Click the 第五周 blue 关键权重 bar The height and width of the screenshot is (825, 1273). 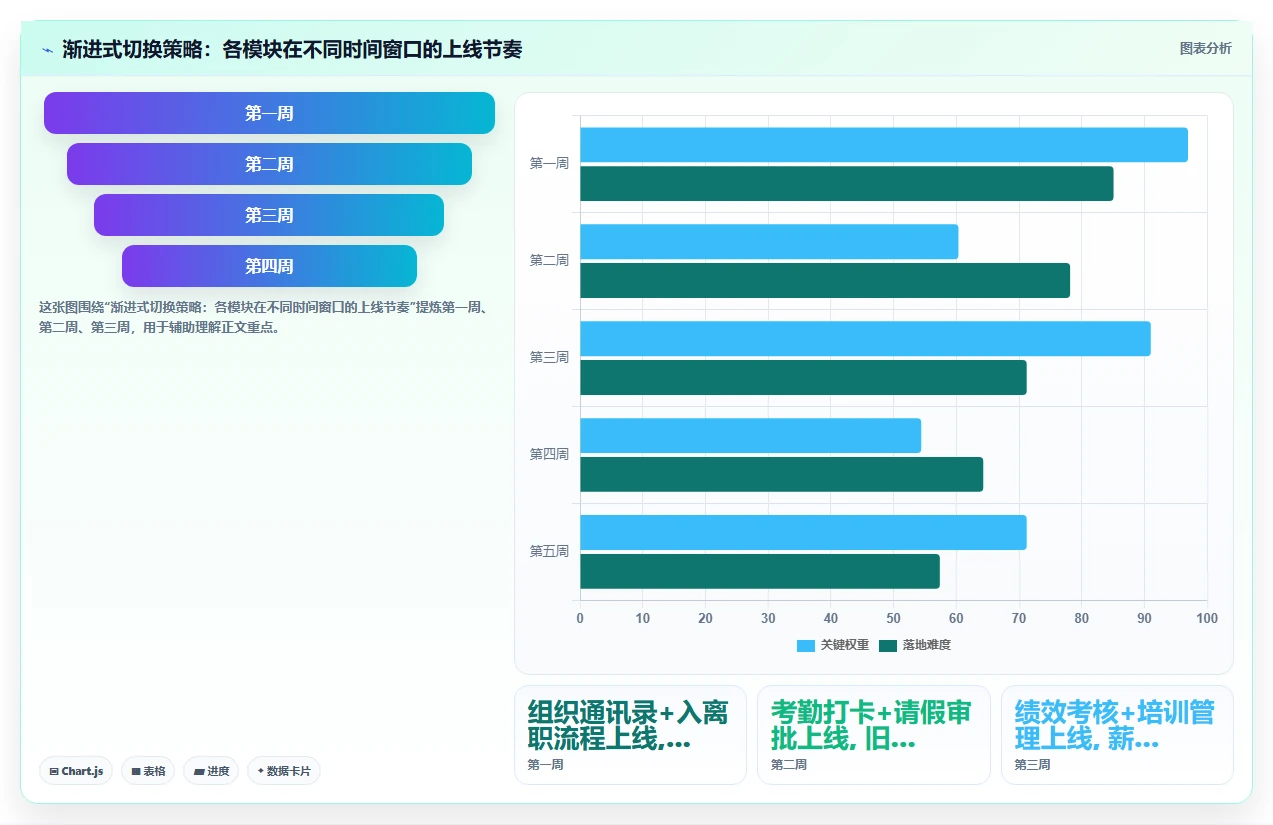coord(803,533)
